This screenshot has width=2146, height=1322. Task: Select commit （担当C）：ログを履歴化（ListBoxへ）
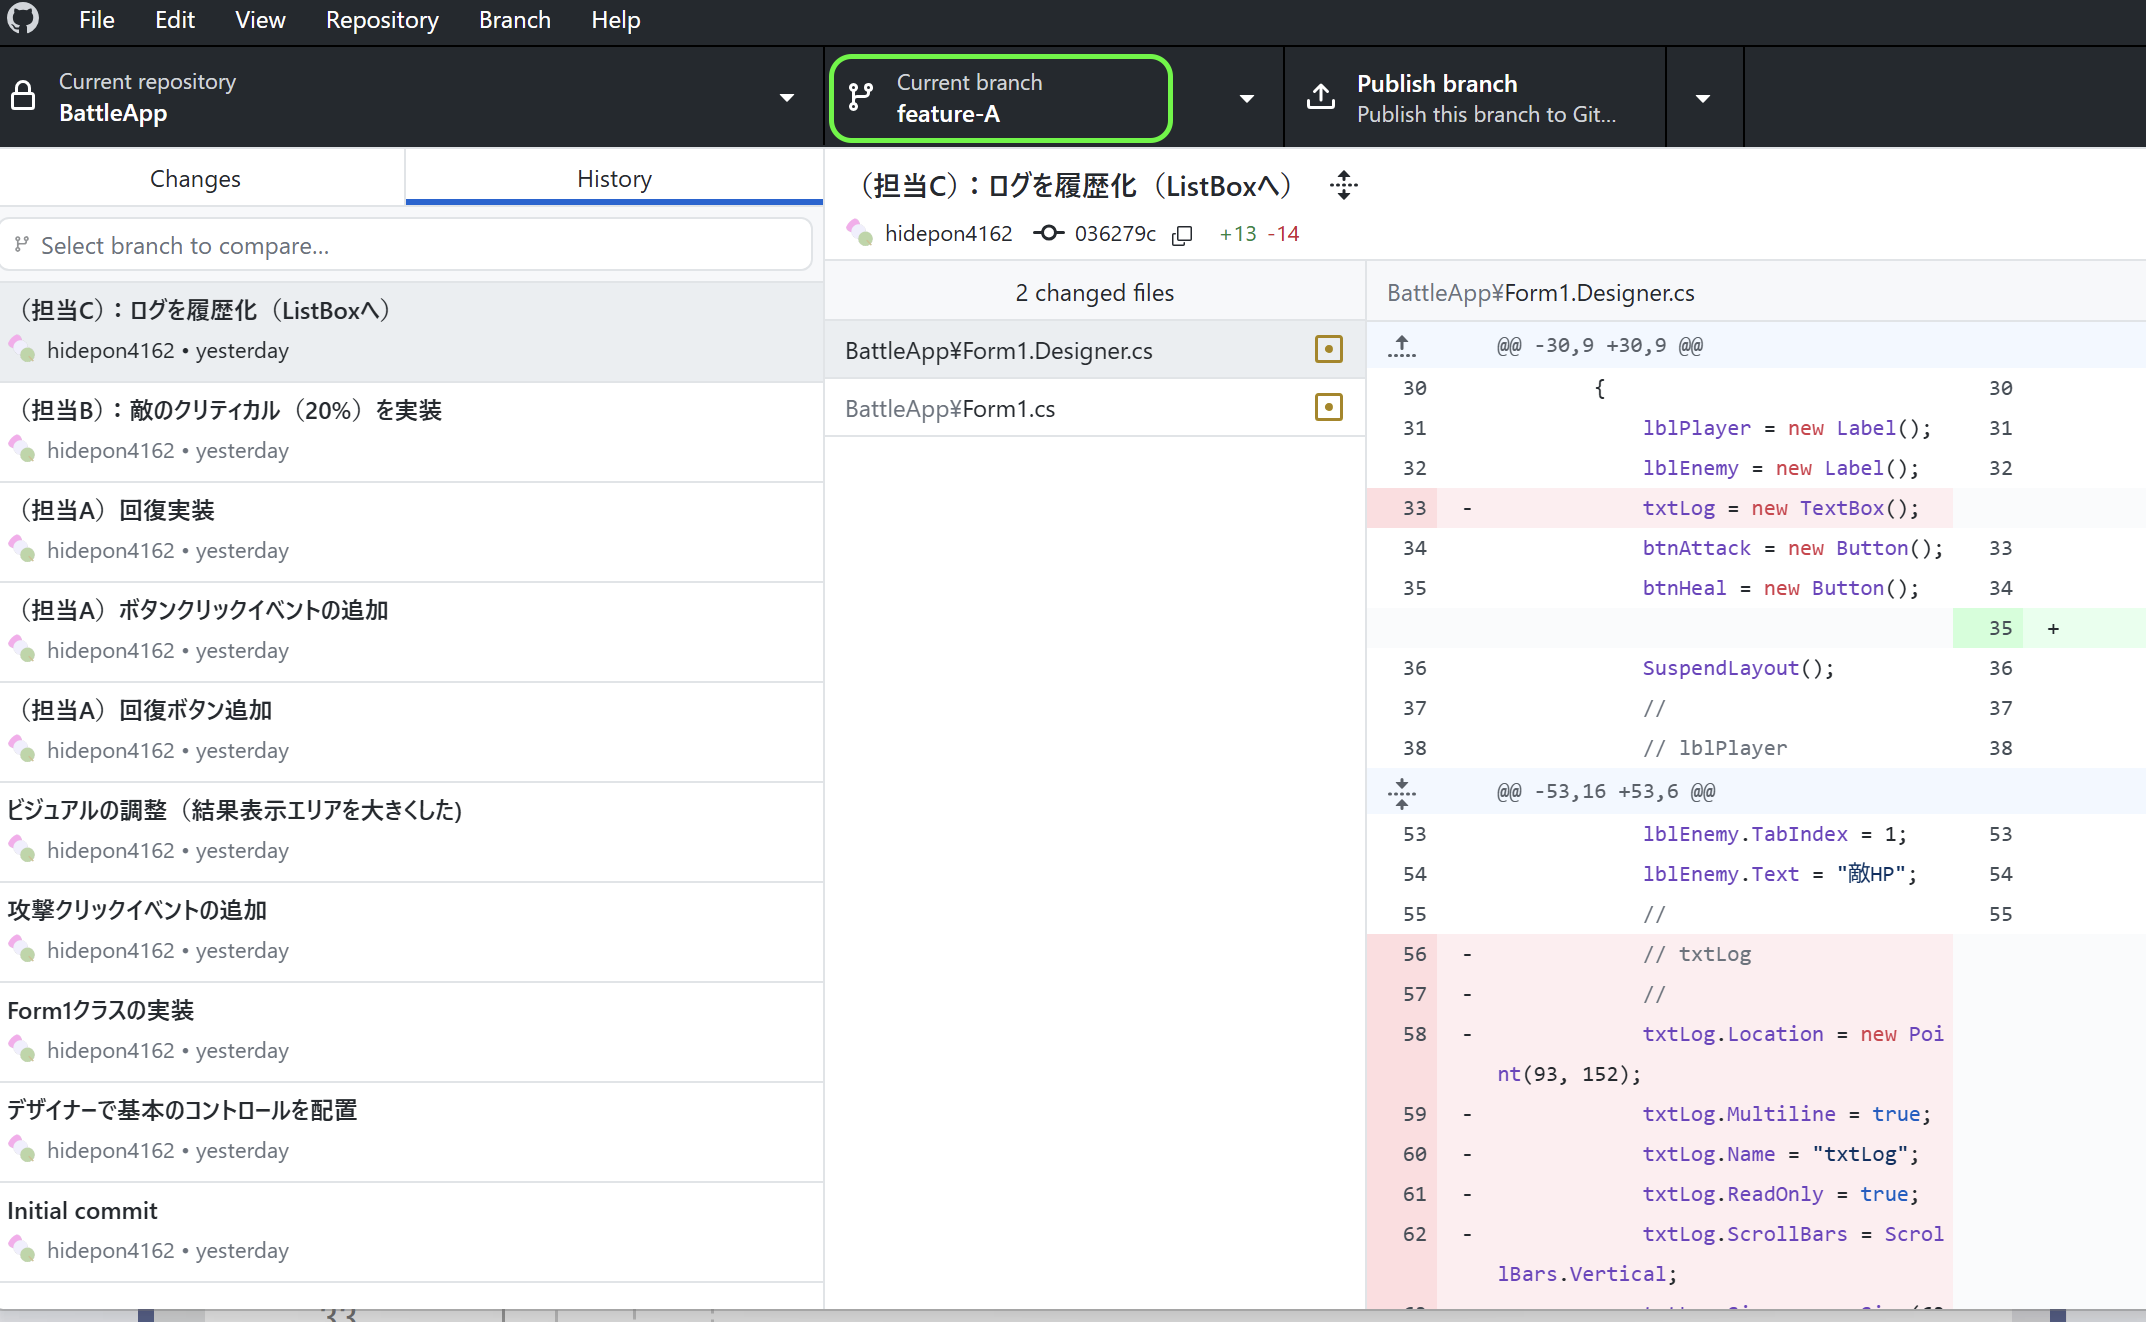click(411, 332)
